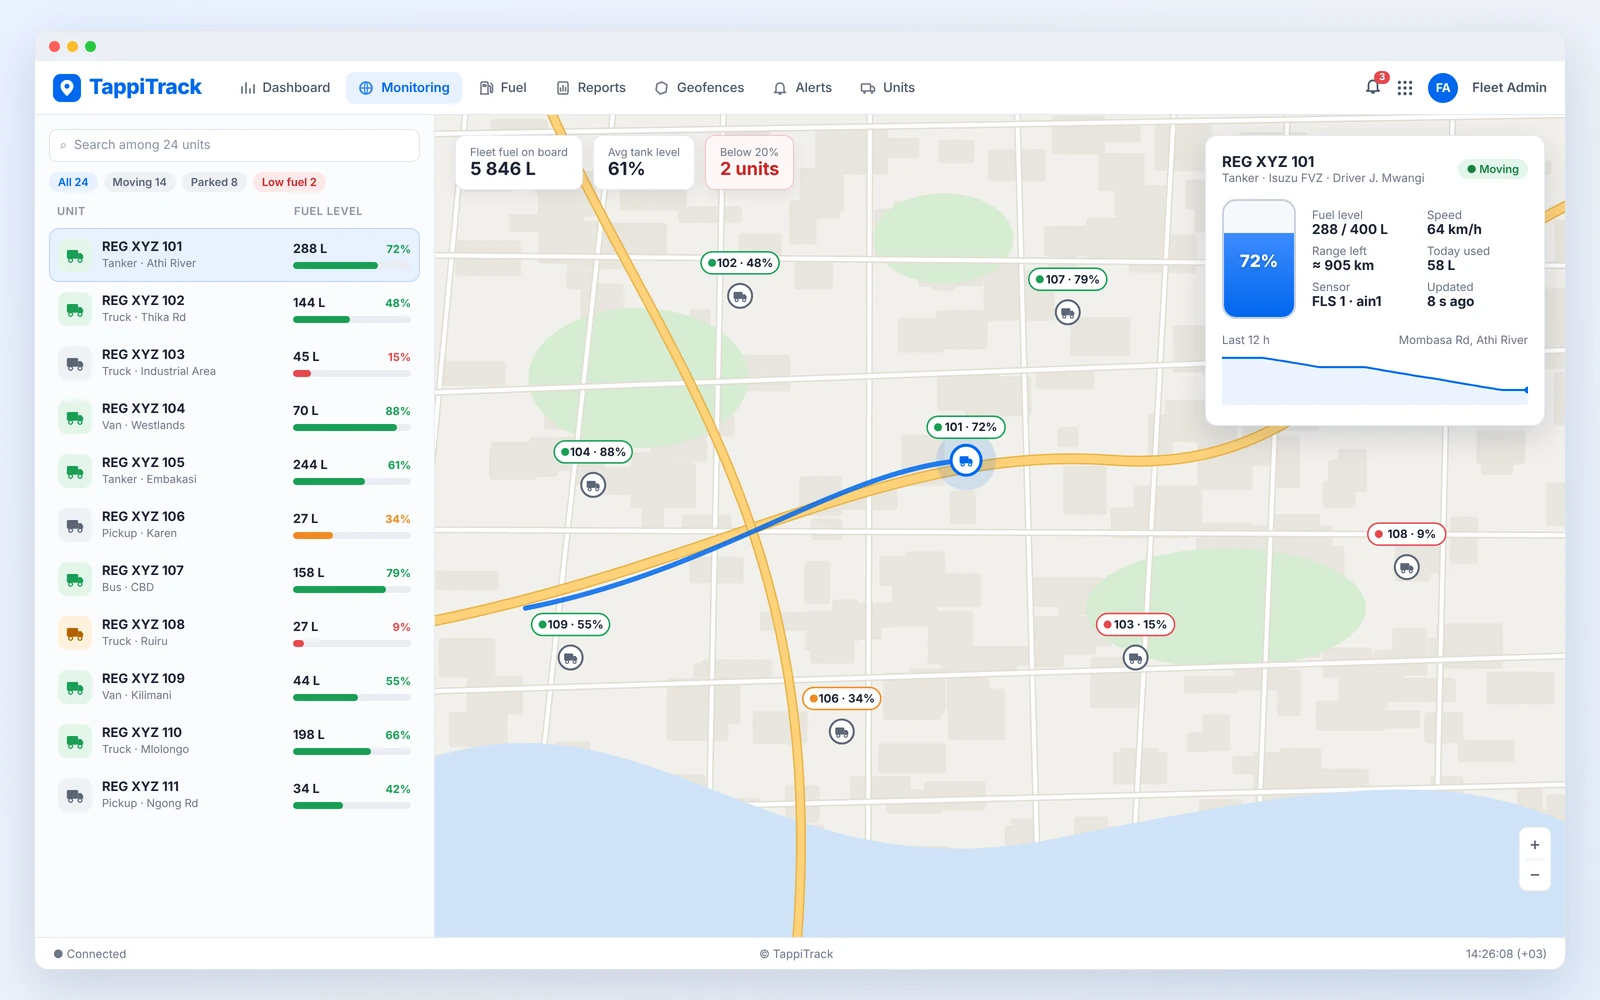Viewport: 1600px width, 1000px height.
Task: Click the Fleet fuel on board card
Action: [519, 162]
